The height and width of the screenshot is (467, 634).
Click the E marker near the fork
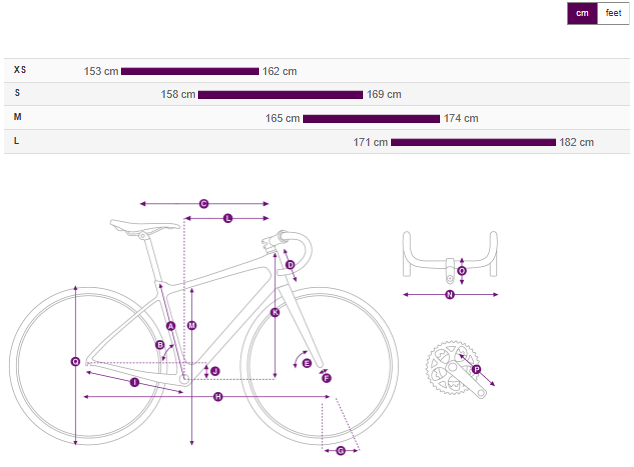point(307,363)
